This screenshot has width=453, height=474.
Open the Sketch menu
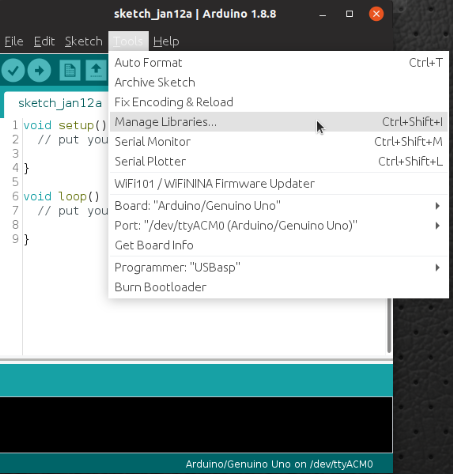tap(83, 41)
